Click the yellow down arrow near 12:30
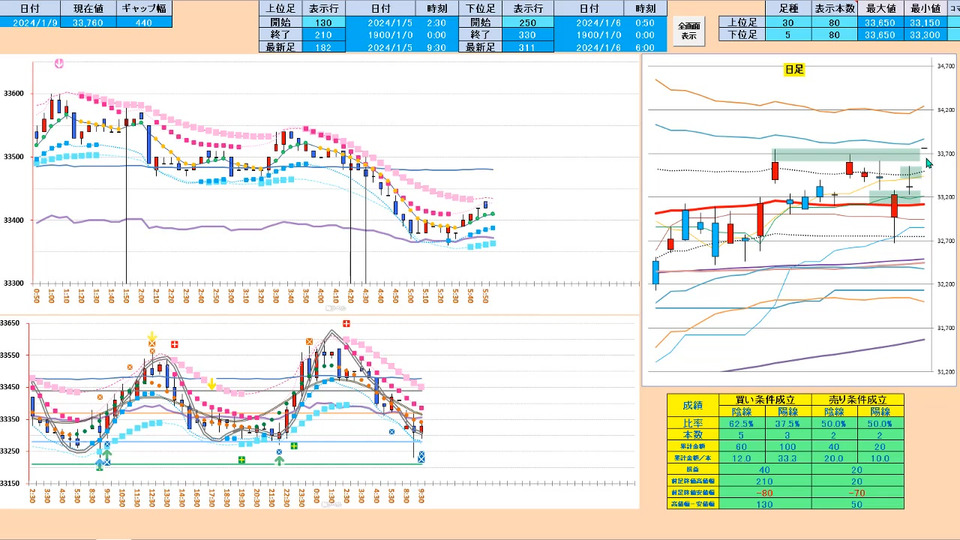Image resolution: width=960 pixels, height=540 pixels. (152, 336)
